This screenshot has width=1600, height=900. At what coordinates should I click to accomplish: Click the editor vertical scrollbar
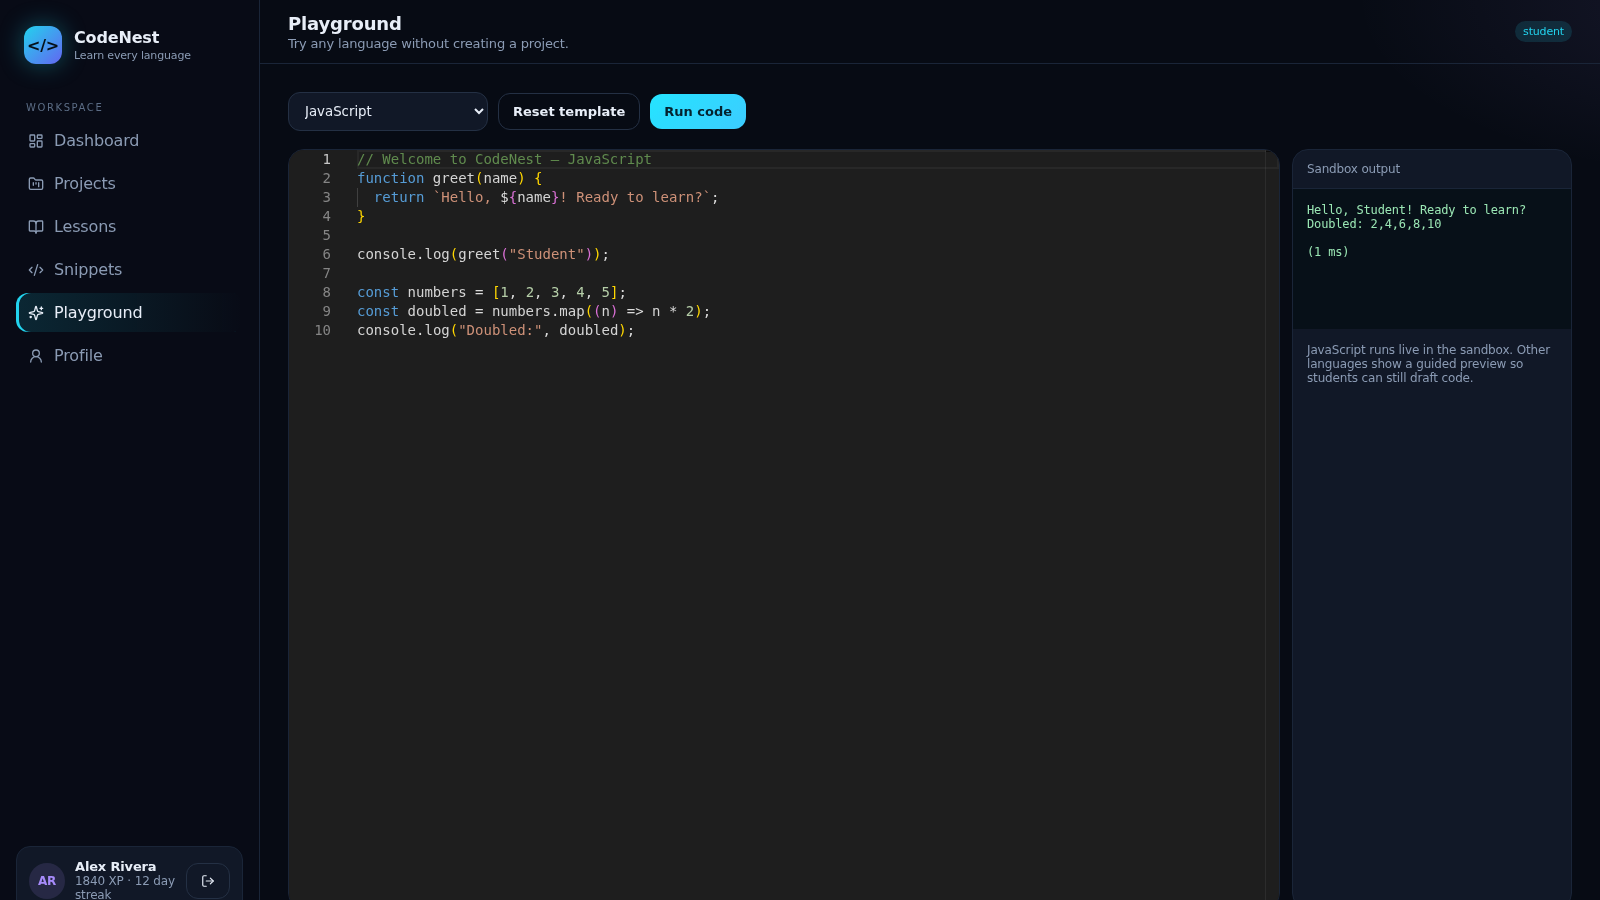tap(1272, 525)
